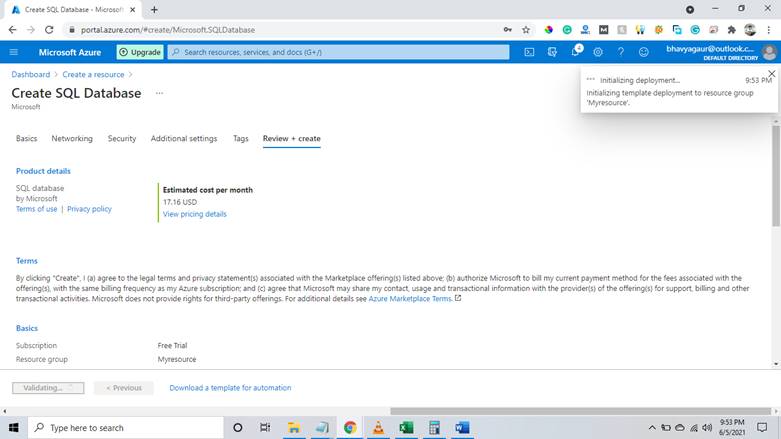Click the browser back arrow
The width and height of the screenshot is (781, 439).
coord(12,30)
